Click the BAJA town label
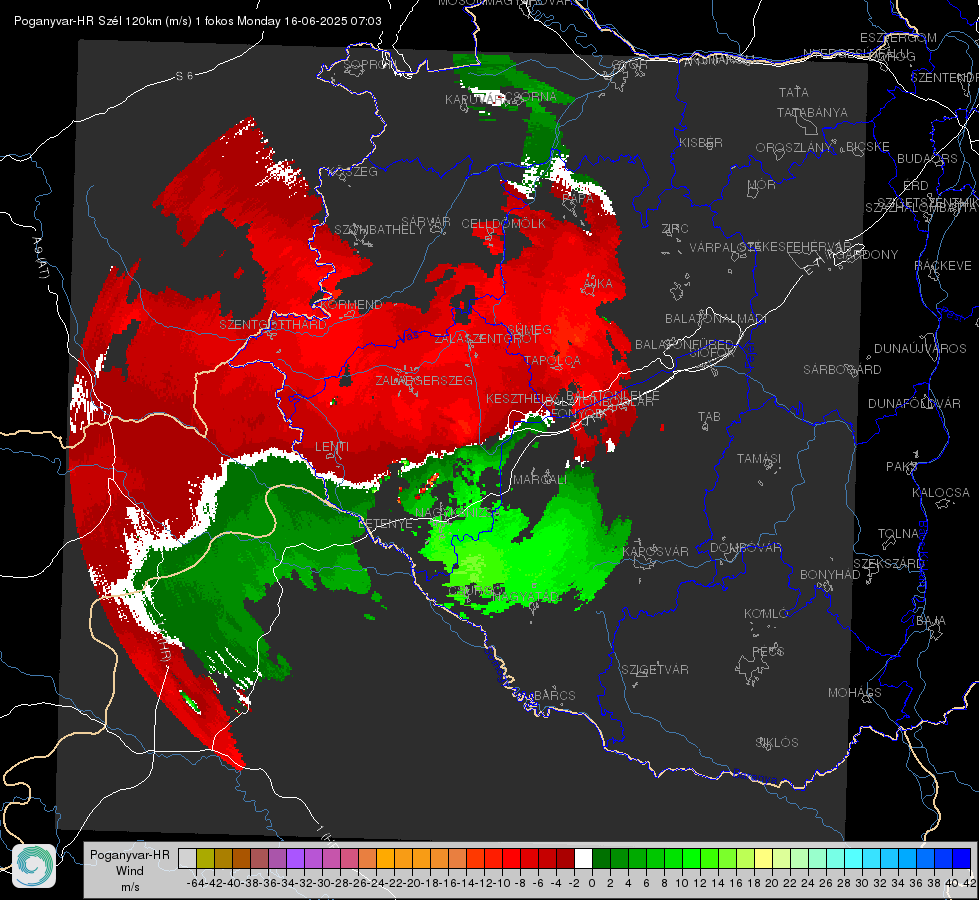979x900 pixels. pyautogui.click(x=931, y=620)
